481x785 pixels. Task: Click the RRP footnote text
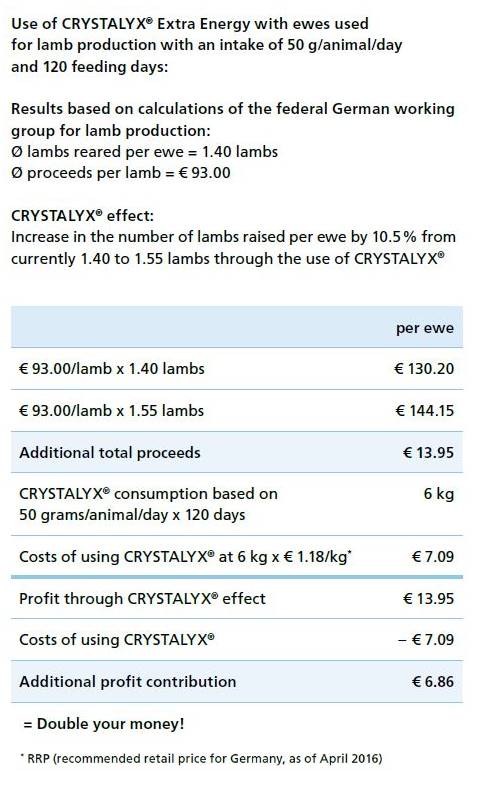pyautogui.click(x=201, y=758)
